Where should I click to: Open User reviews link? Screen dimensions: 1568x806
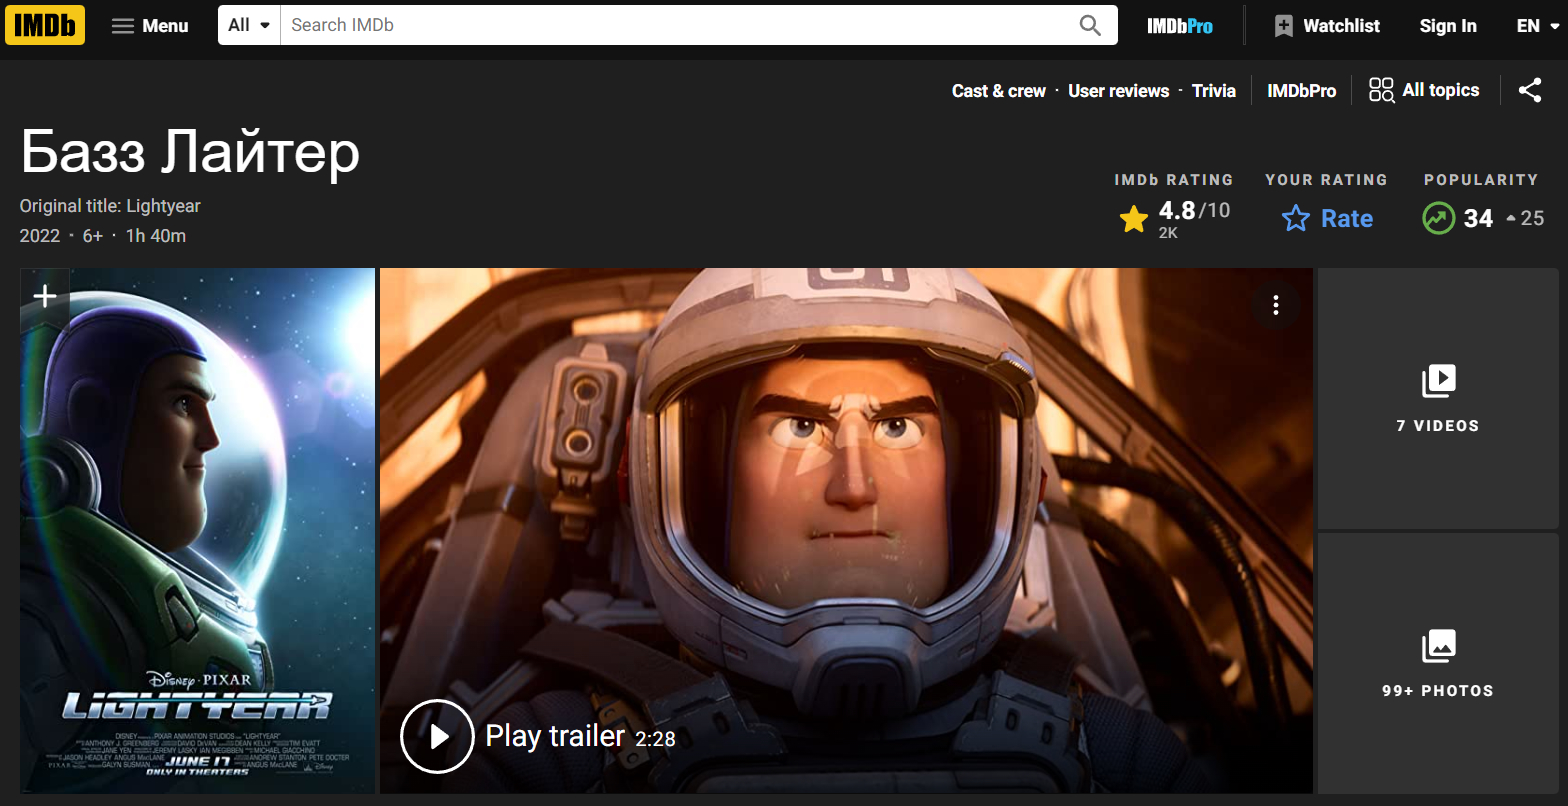click(1118, 91)
